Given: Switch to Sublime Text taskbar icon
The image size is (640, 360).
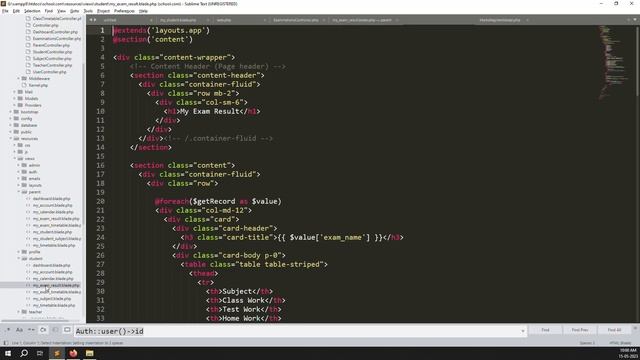Looking at the screenshot, I should click(57, 353).
